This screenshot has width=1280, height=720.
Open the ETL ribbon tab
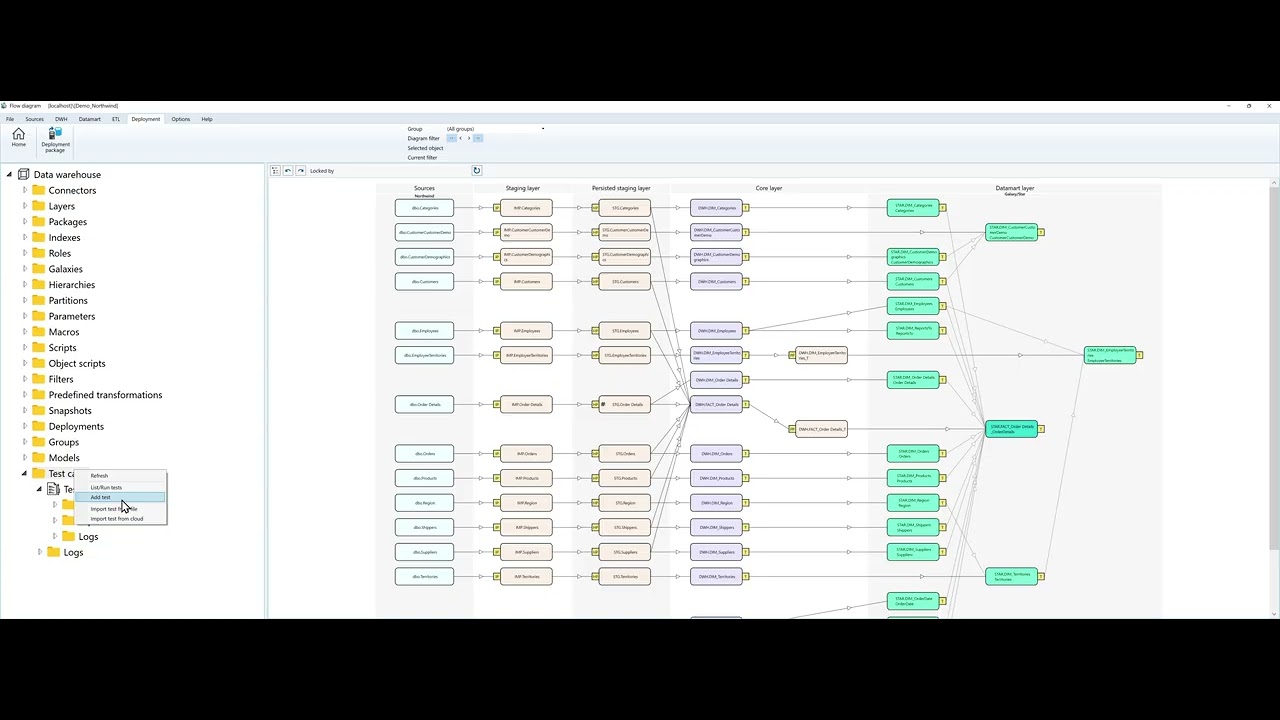(116, 119)
